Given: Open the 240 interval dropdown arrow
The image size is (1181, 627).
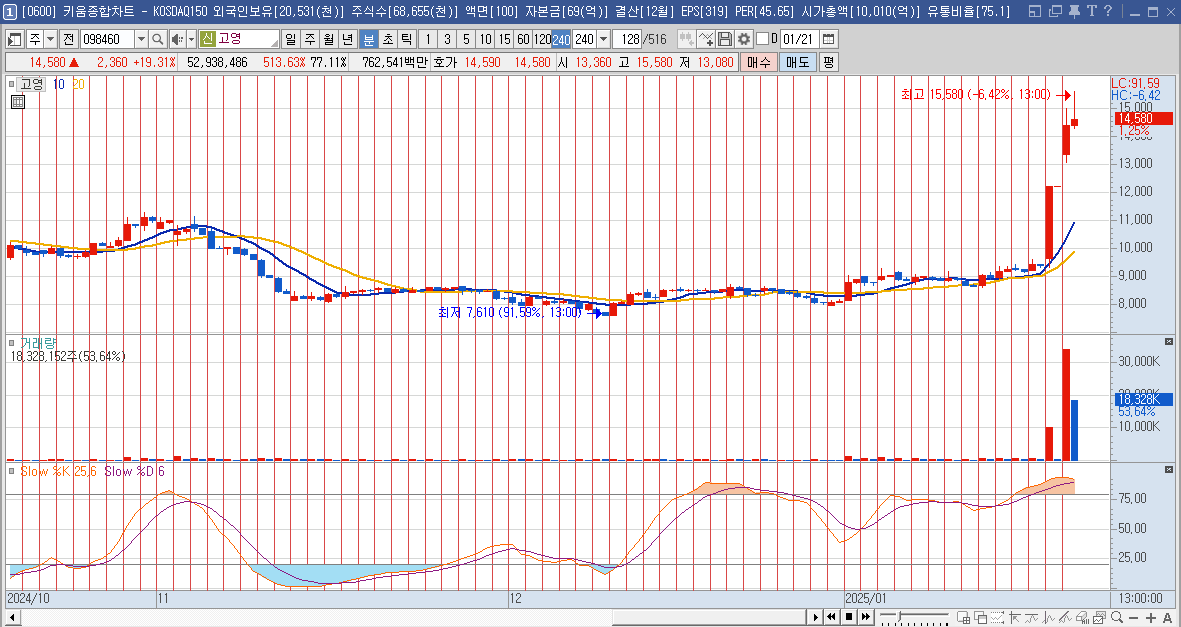Looking at the screenshot, I should 603,39.
